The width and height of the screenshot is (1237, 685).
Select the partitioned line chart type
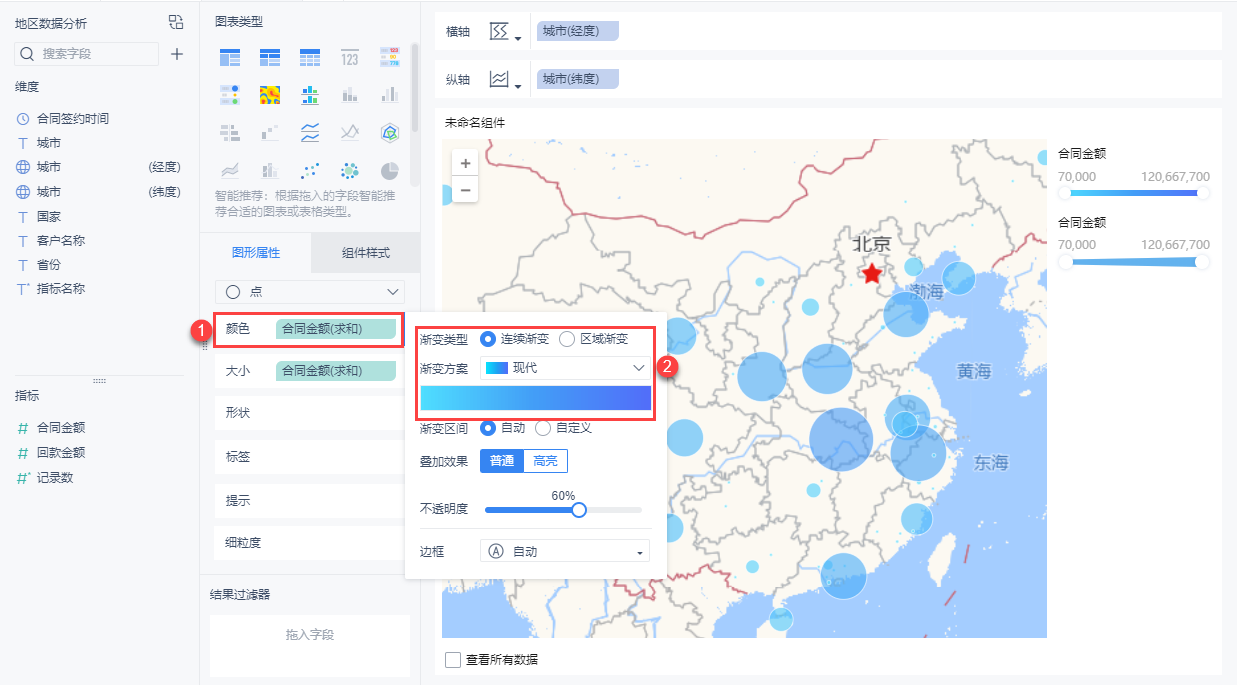[x=310, y=132]
